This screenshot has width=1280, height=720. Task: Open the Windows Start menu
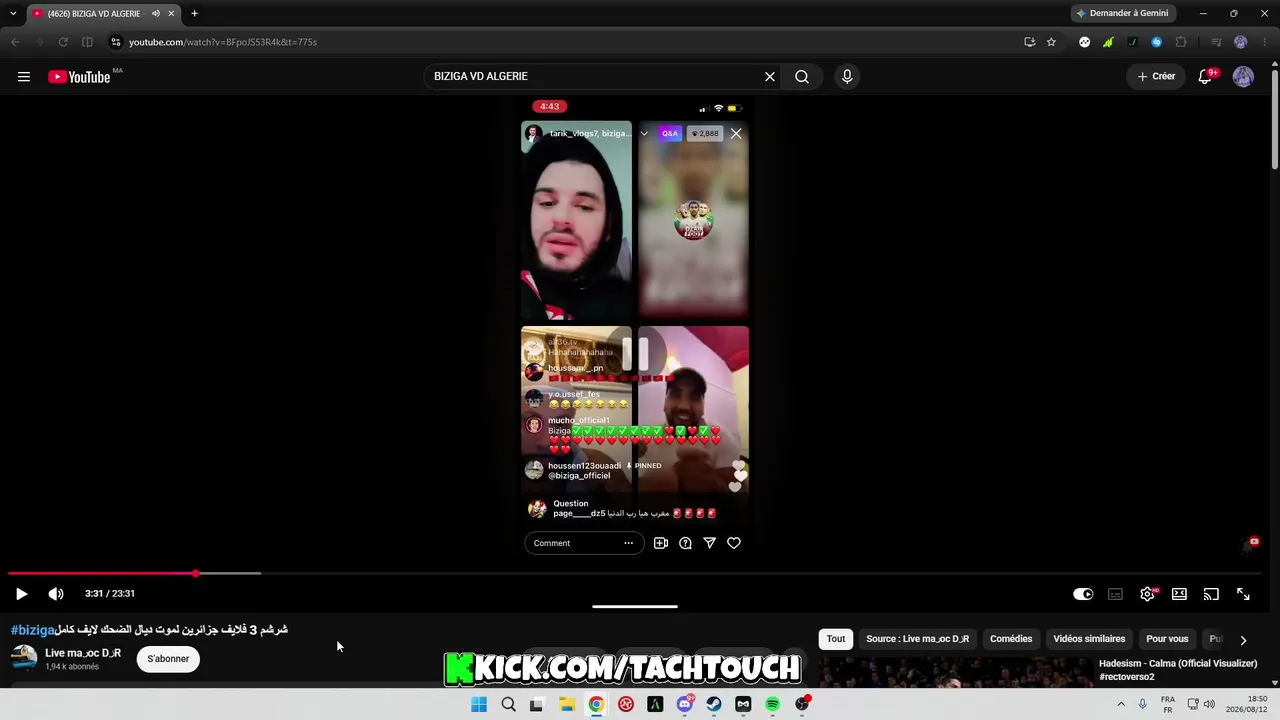(479, 704)
